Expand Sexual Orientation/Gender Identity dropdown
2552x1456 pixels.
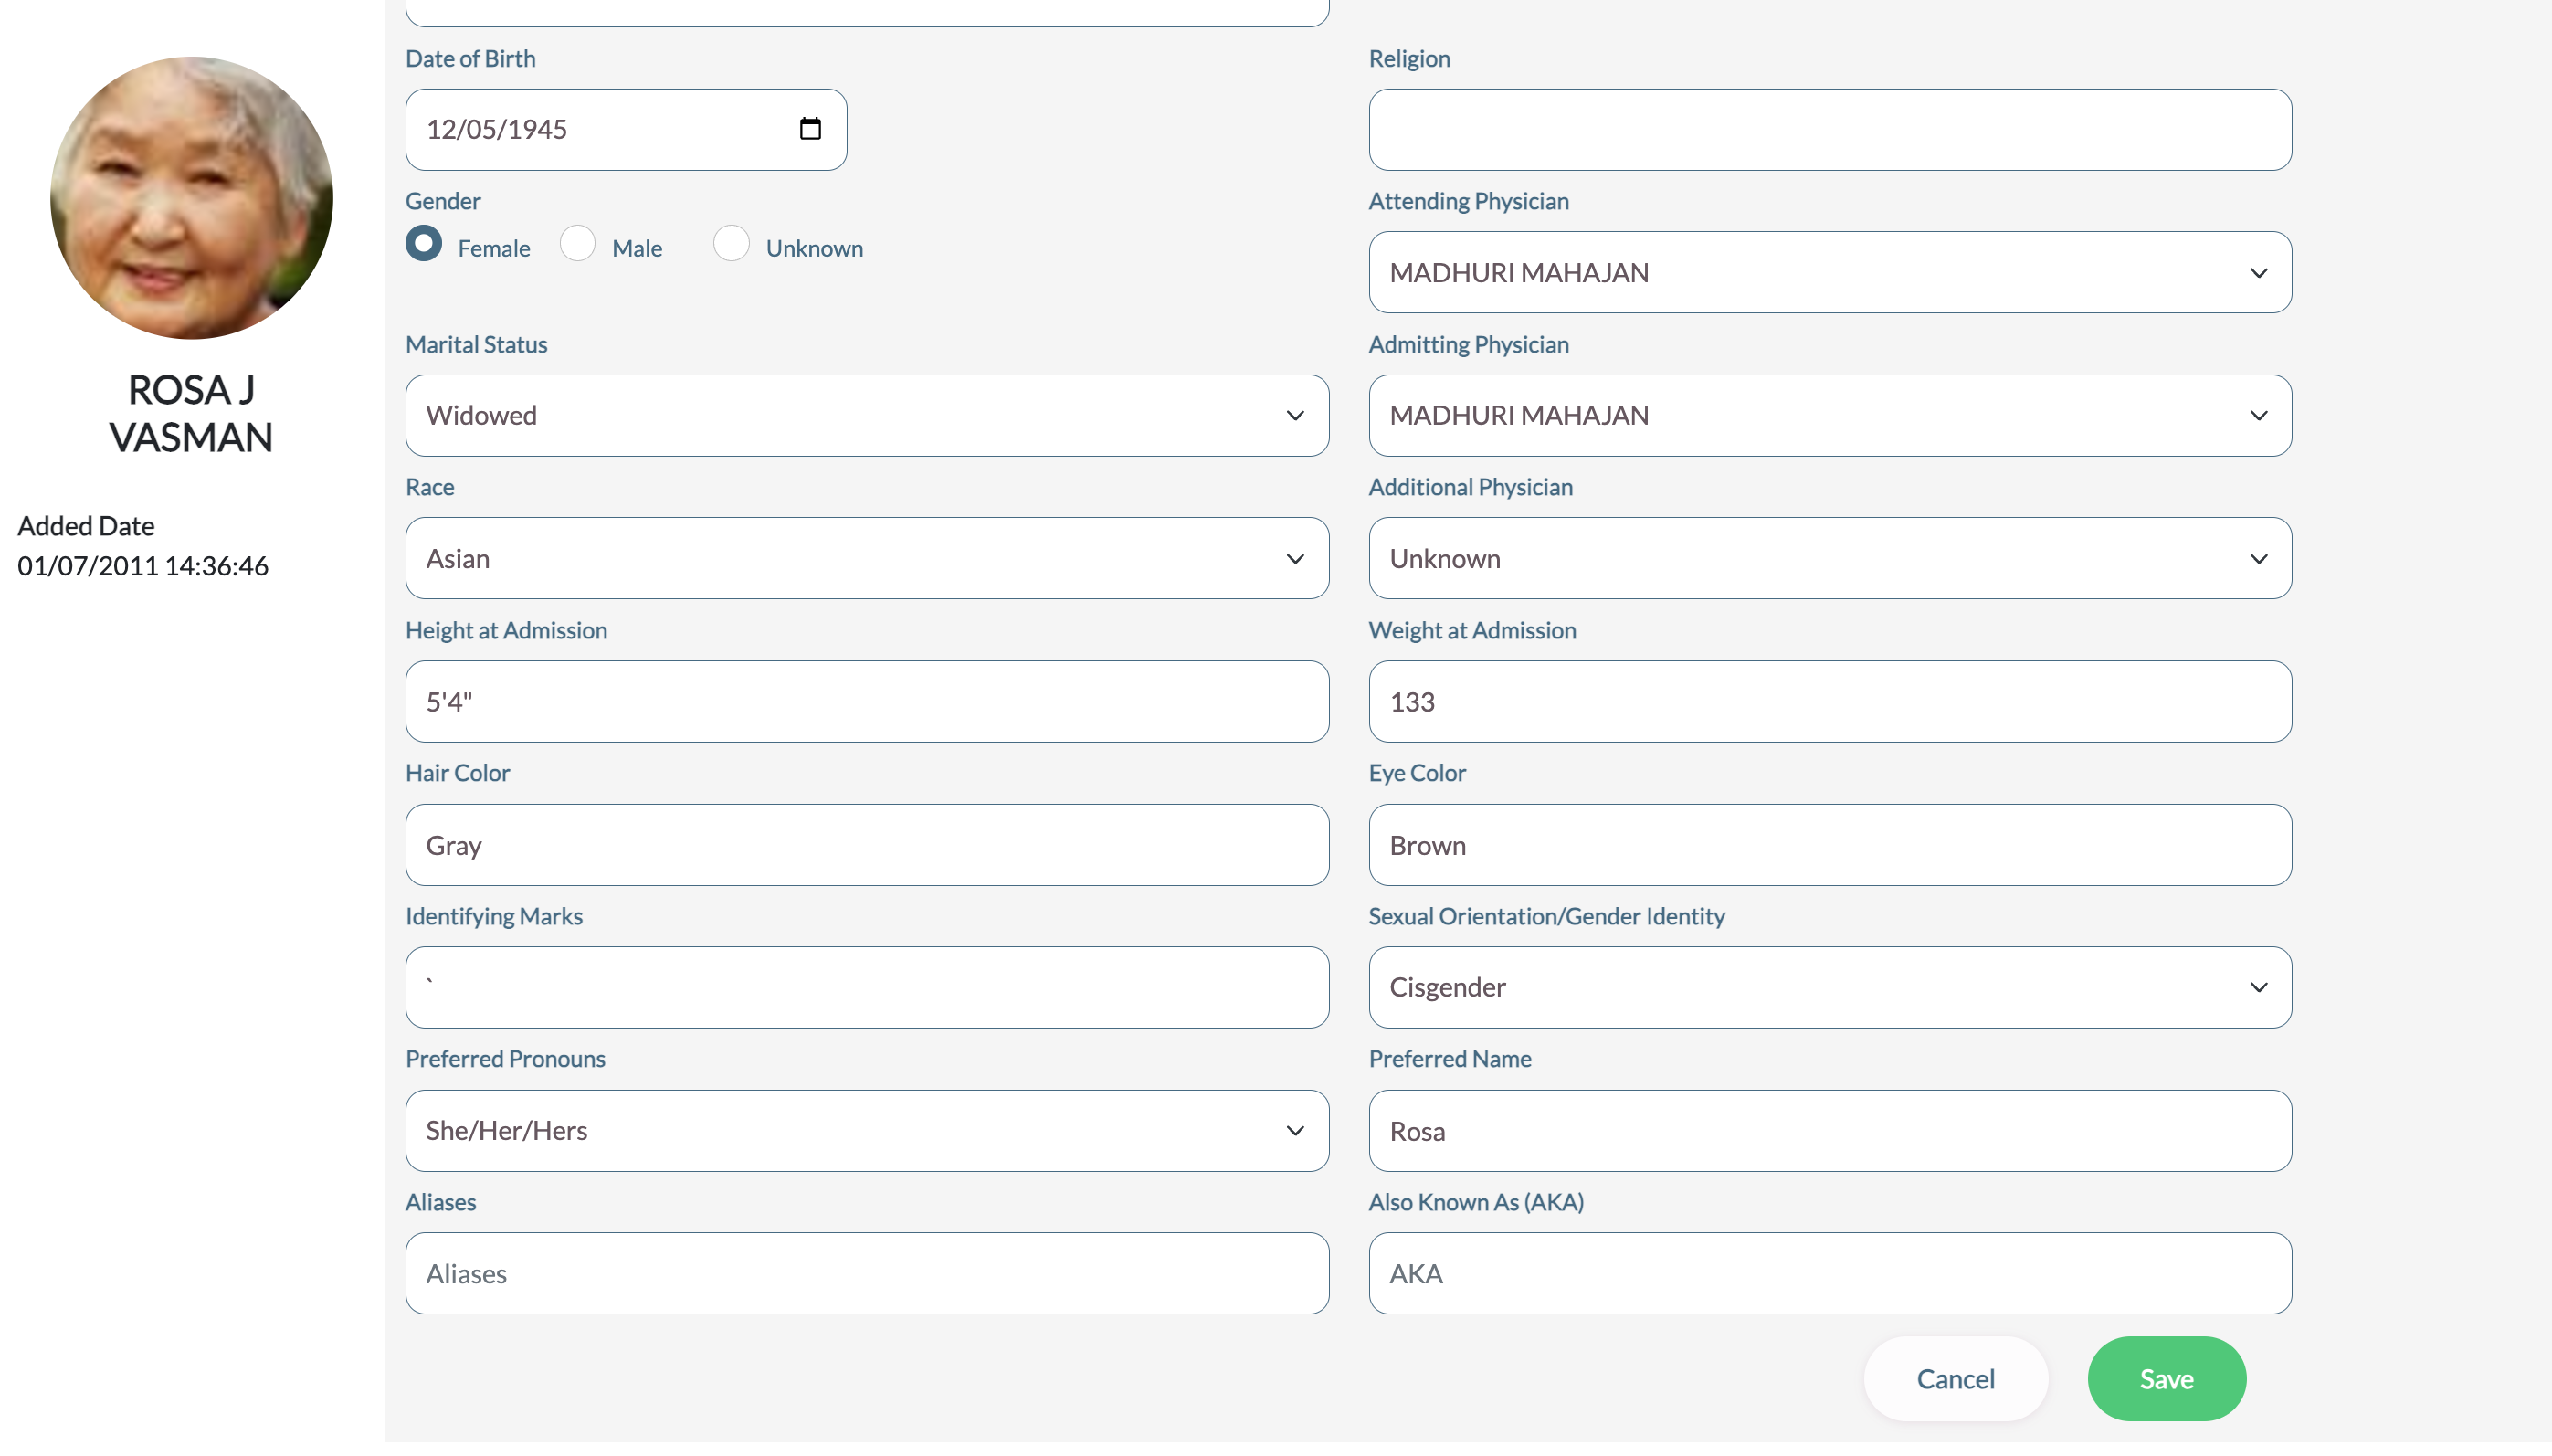click(x=1829, y=987)
